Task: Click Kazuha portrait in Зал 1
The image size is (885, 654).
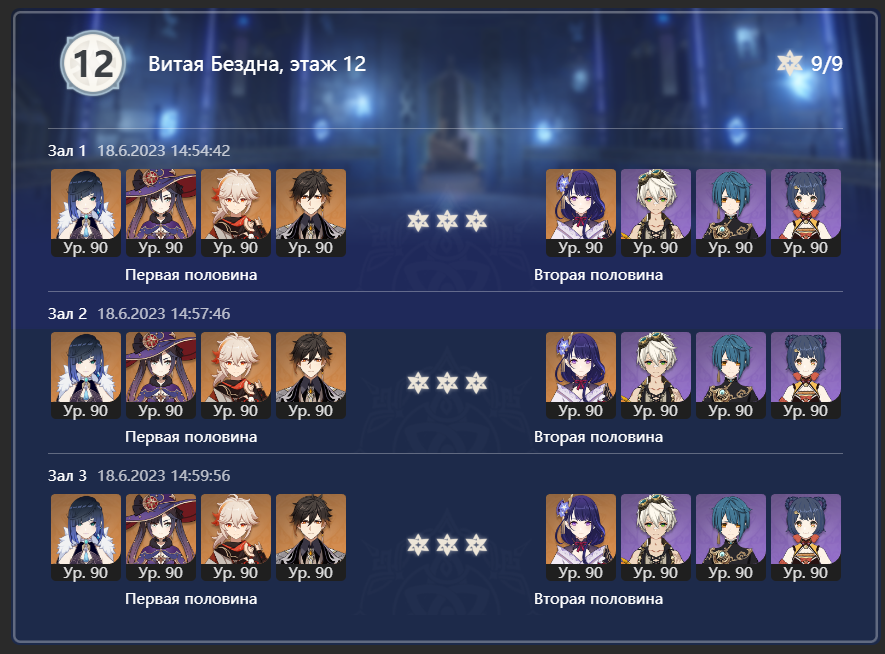Action: click(236, 213)
